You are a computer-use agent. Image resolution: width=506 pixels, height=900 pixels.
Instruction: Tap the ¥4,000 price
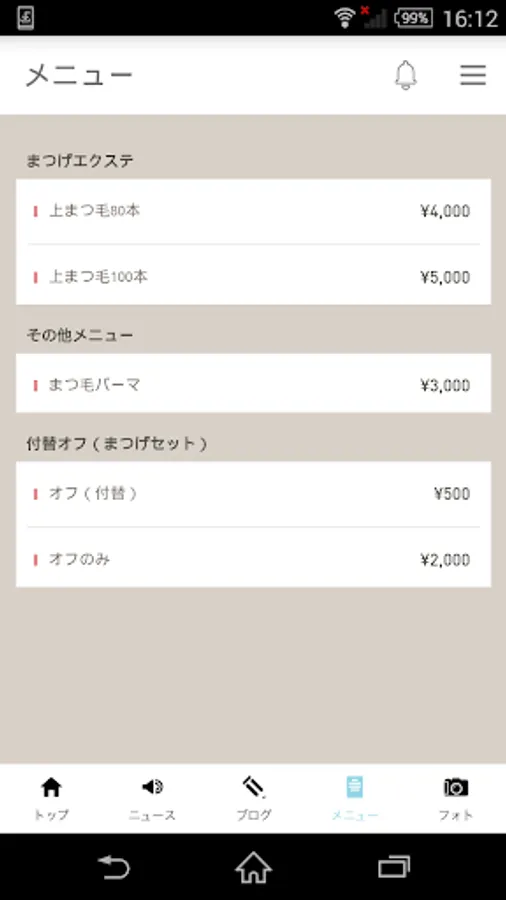(445, 211)
